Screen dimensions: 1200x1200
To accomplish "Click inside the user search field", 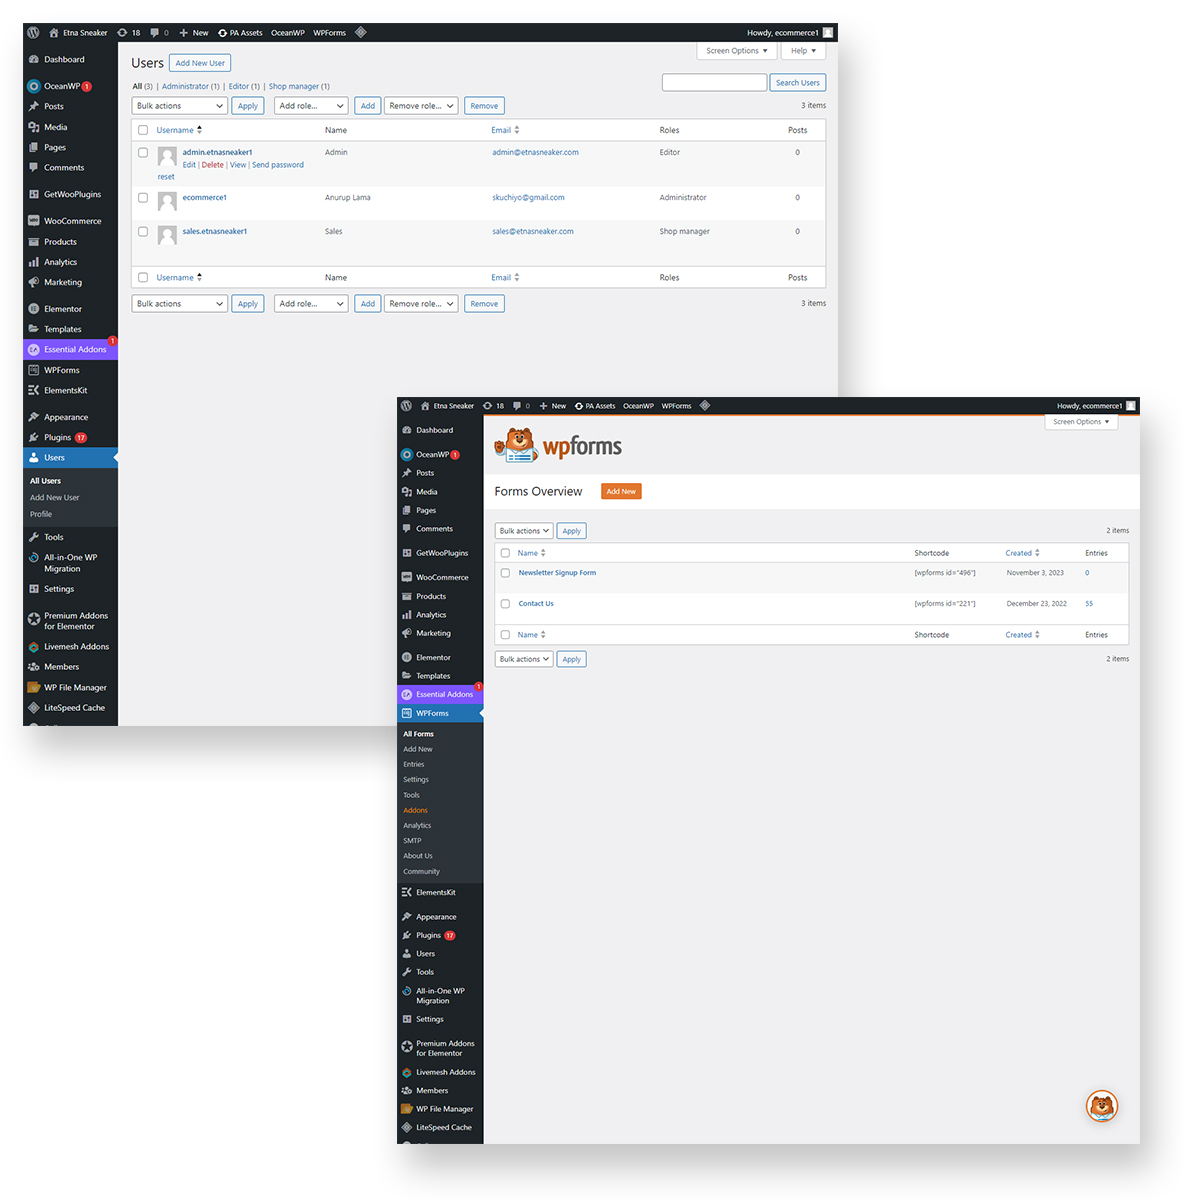I will 714,82.
